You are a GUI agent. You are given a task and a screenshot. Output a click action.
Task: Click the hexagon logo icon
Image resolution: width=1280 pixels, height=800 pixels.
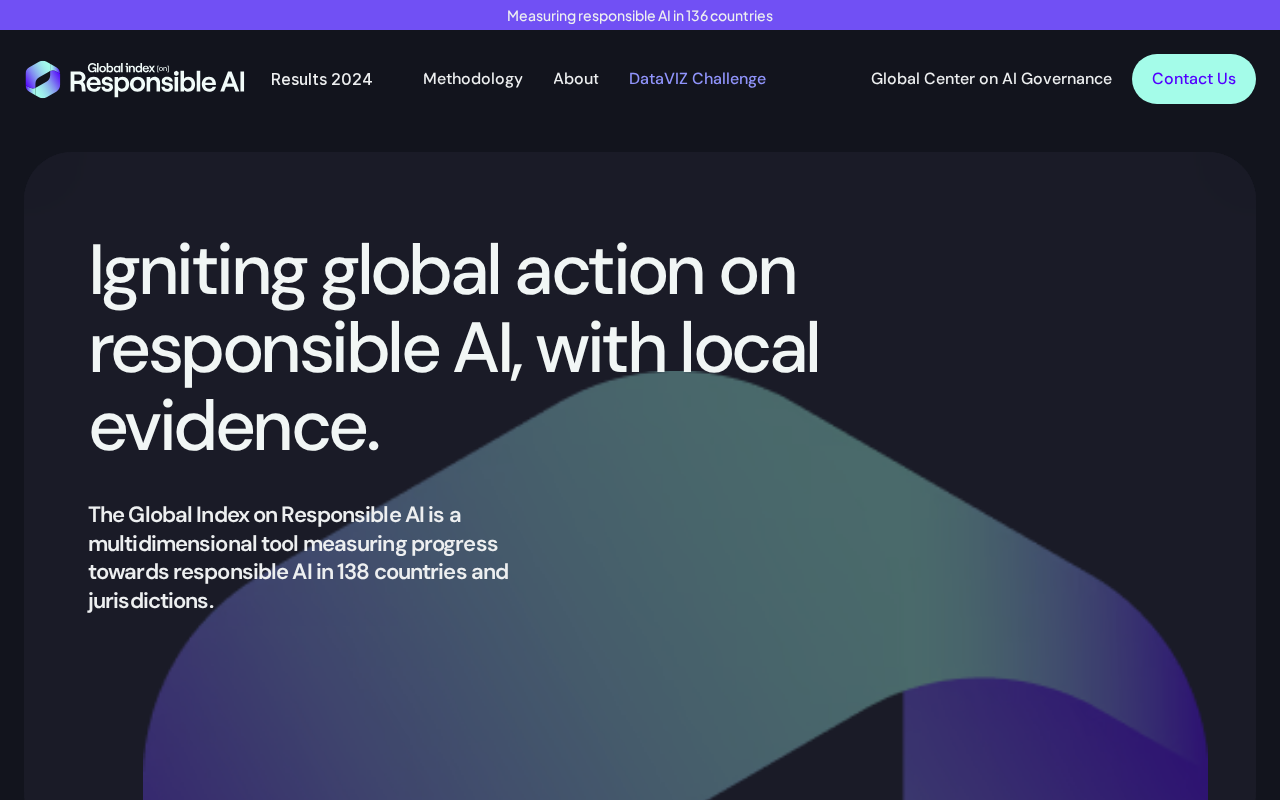click(43, 79)
